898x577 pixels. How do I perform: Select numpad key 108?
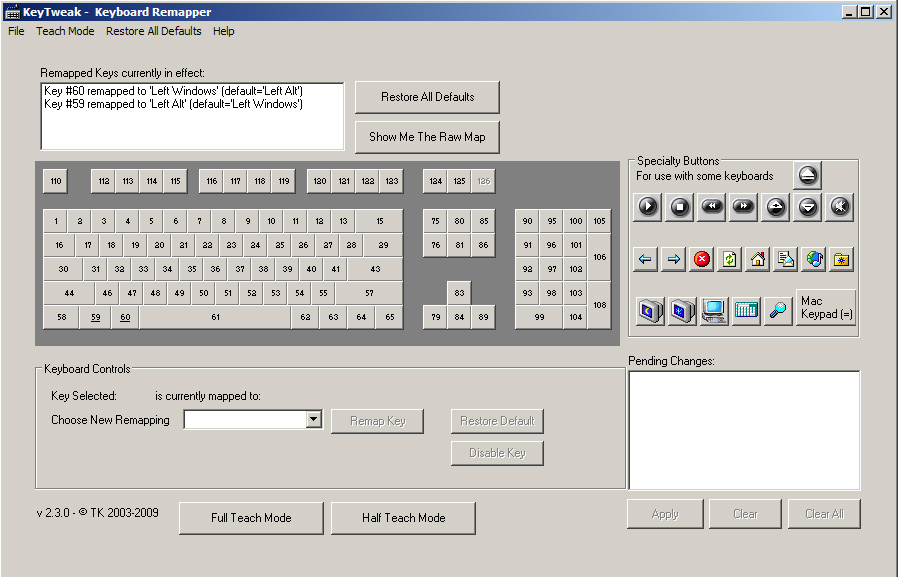tap(599, 305)
